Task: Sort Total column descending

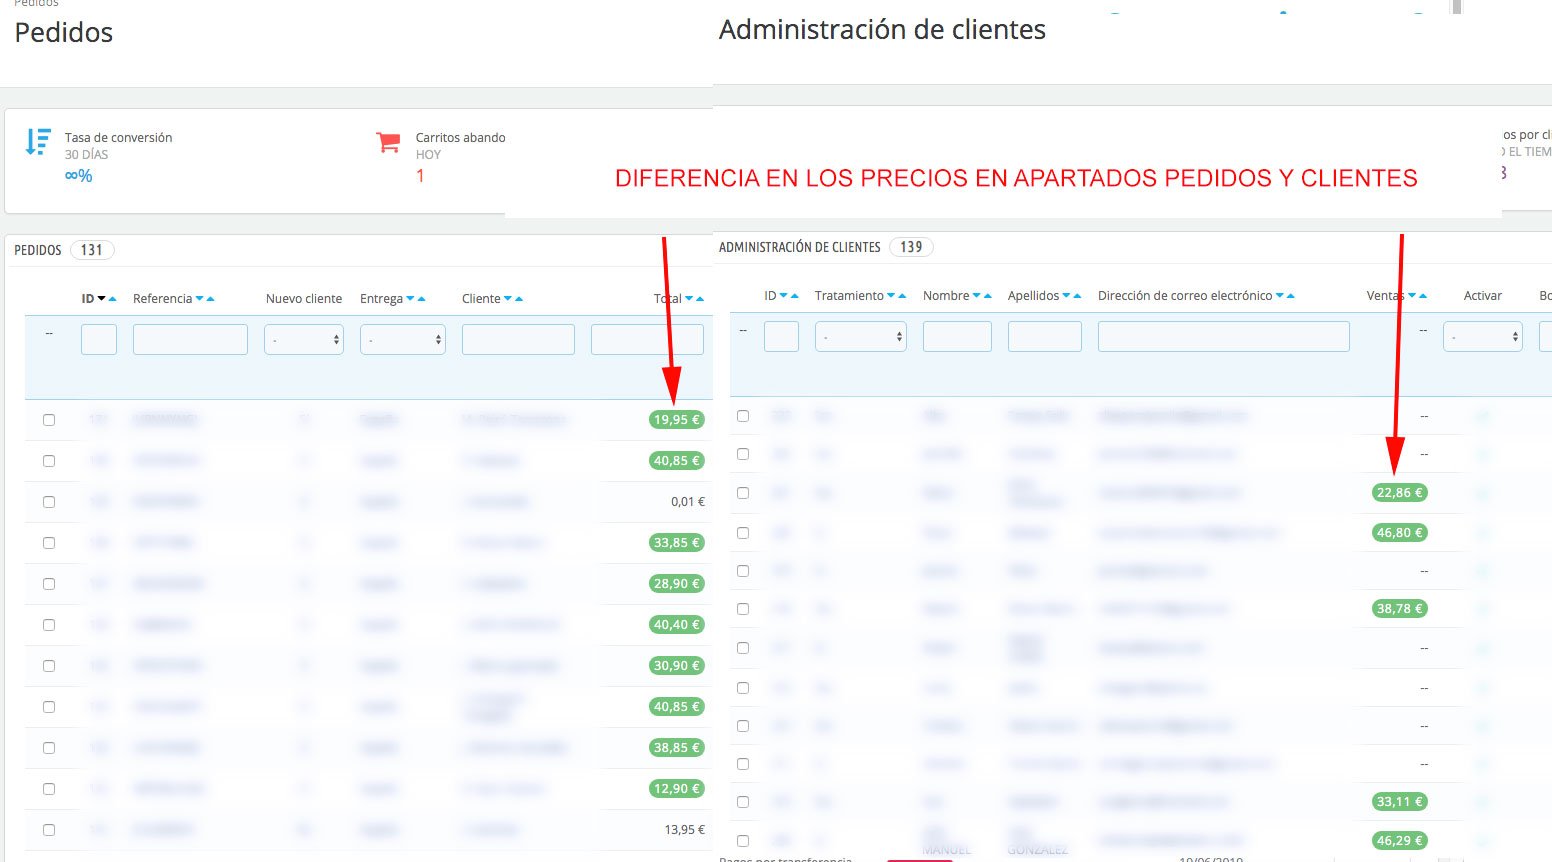Action: [x=690, y=299]
